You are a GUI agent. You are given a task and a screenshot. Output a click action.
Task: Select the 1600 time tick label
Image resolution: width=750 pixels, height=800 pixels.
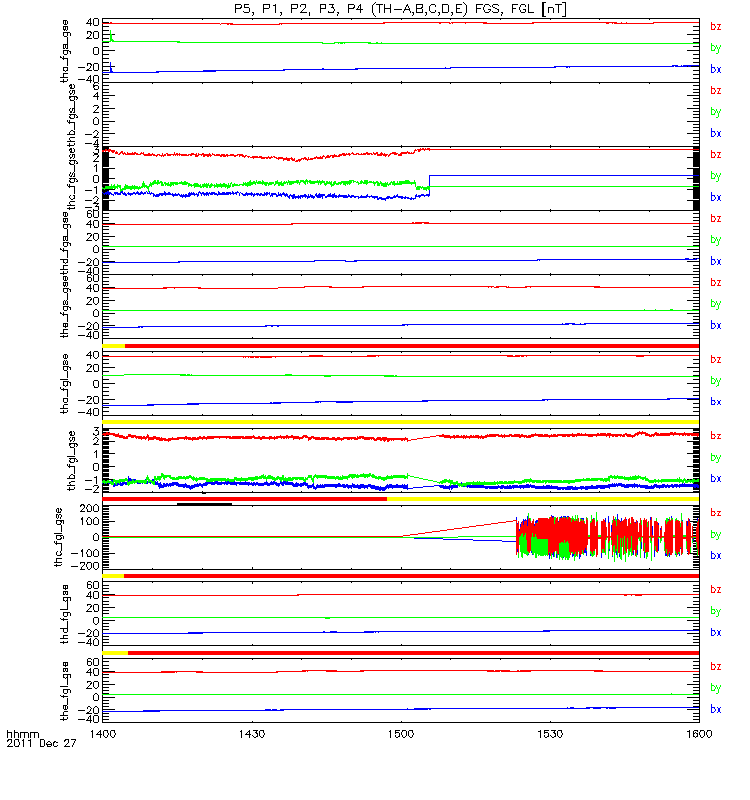tap(699, 734)
